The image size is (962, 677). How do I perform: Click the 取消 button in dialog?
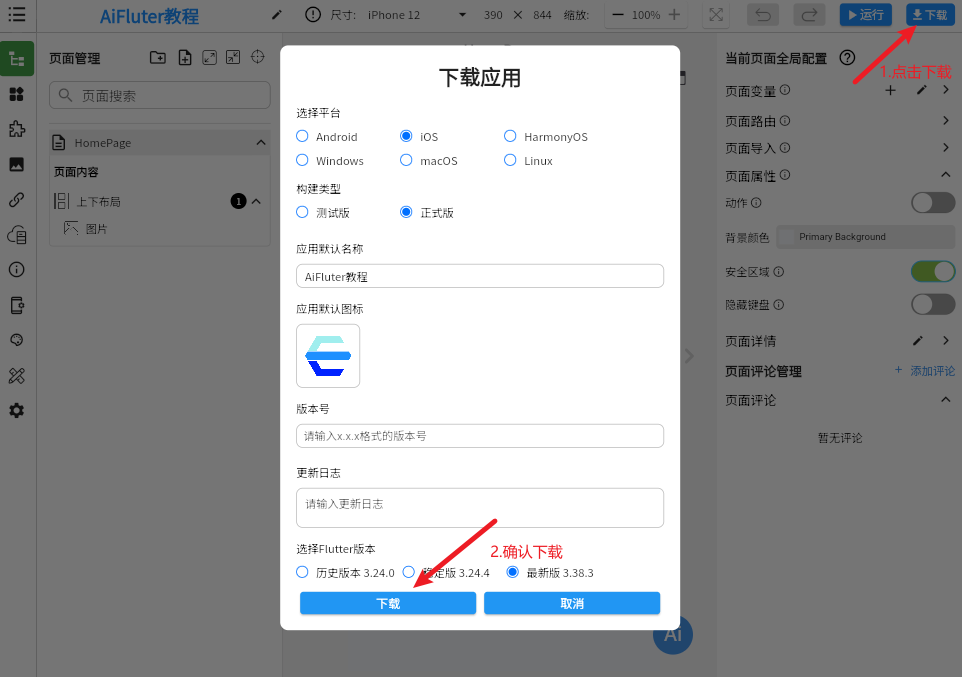point(572,603)
